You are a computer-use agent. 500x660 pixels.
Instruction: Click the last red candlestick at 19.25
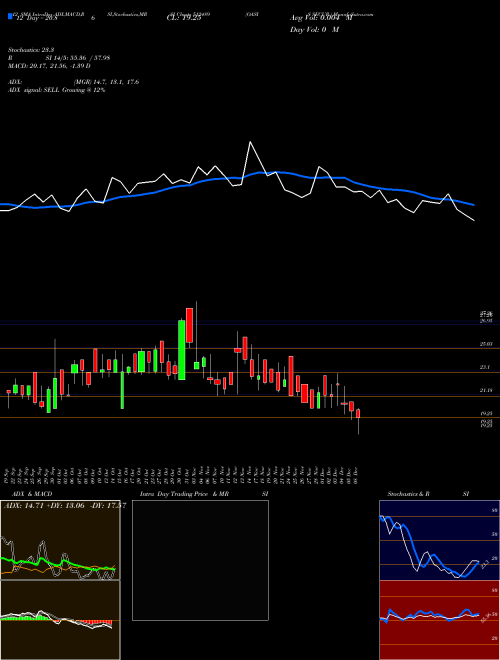coord(359,413)
